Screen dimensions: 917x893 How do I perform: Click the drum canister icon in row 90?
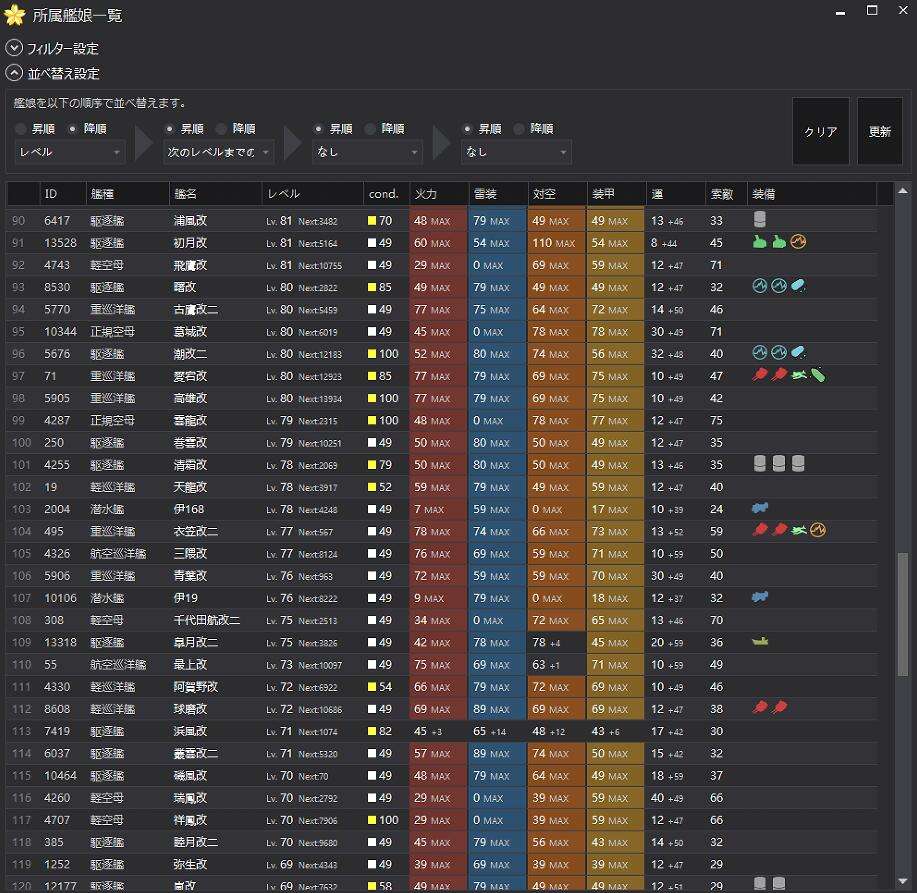point(760,219)
